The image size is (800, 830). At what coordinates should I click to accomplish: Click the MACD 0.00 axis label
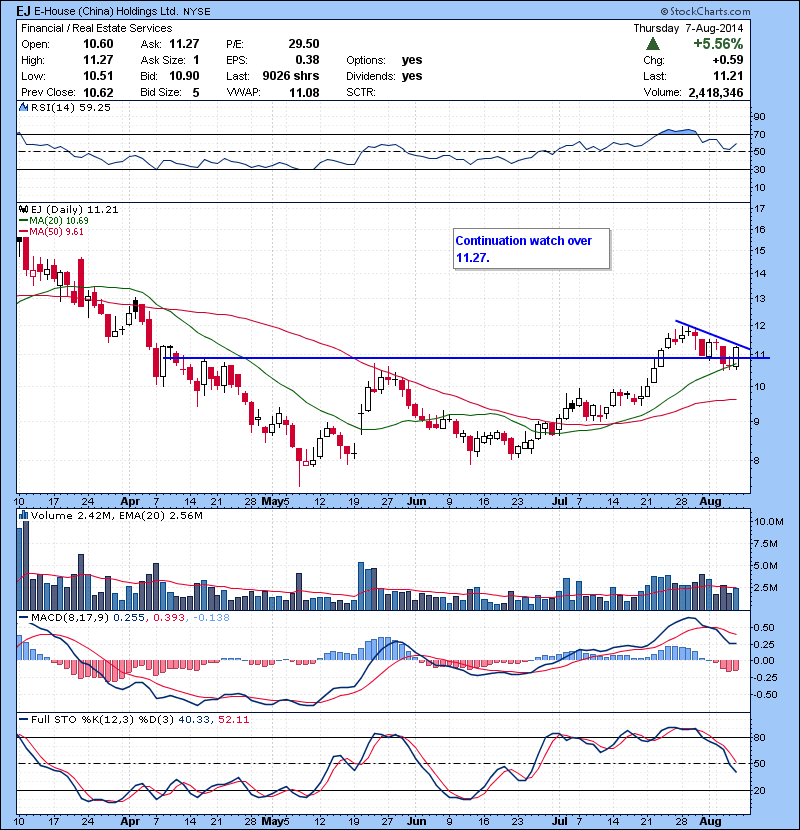click(763, 661)
